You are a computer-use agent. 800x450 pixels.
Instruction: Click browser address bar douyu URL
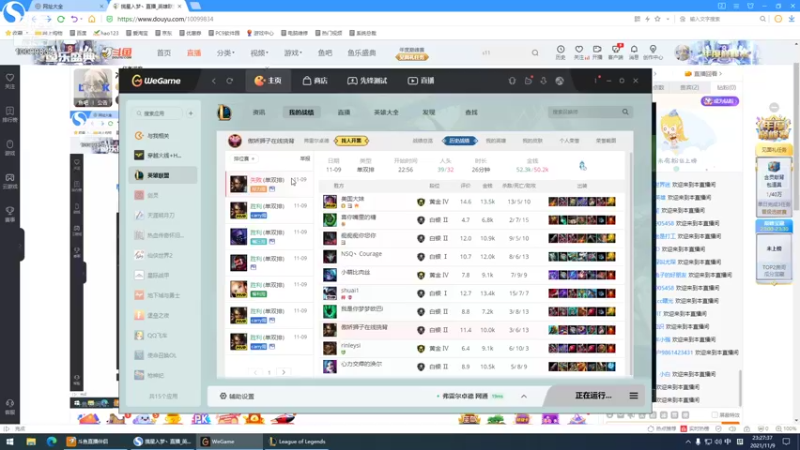(165, 19)
